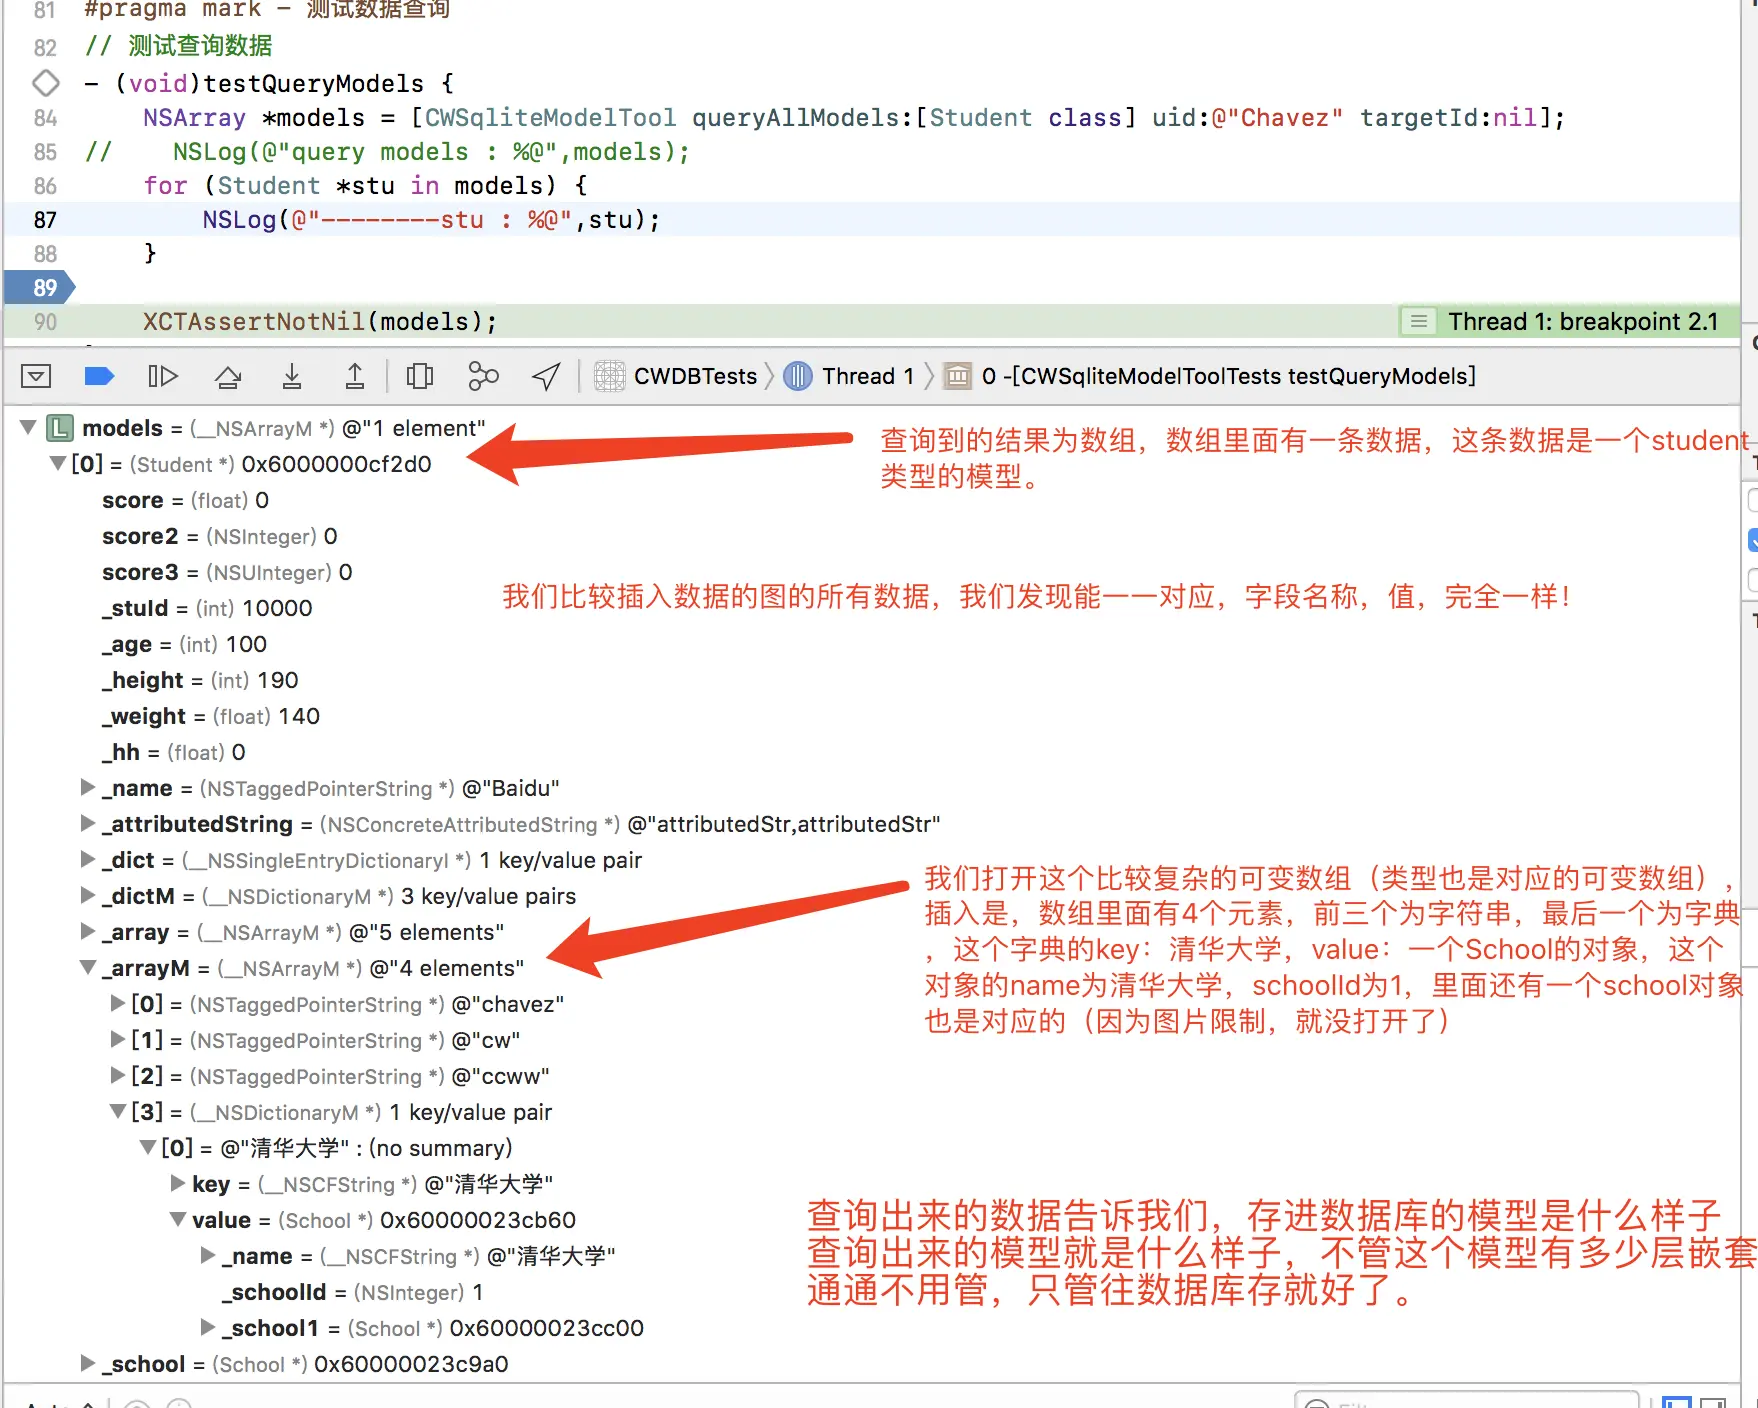Image resolution: width=1758 pixels, height=1408 pixels.
Task: Expand _arrayM element [2] ccww
Action: (x=118, y=1076)
